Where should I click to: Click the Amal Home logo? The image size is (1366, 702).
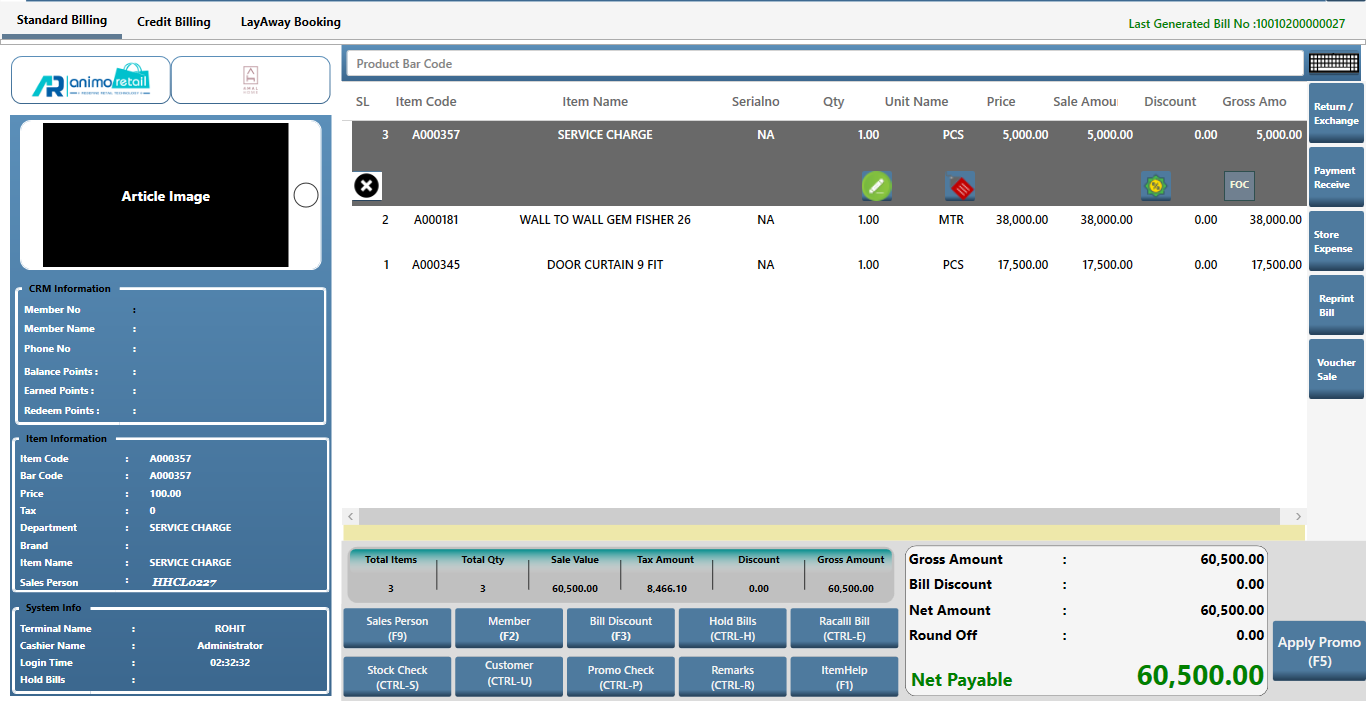point(250,80)
